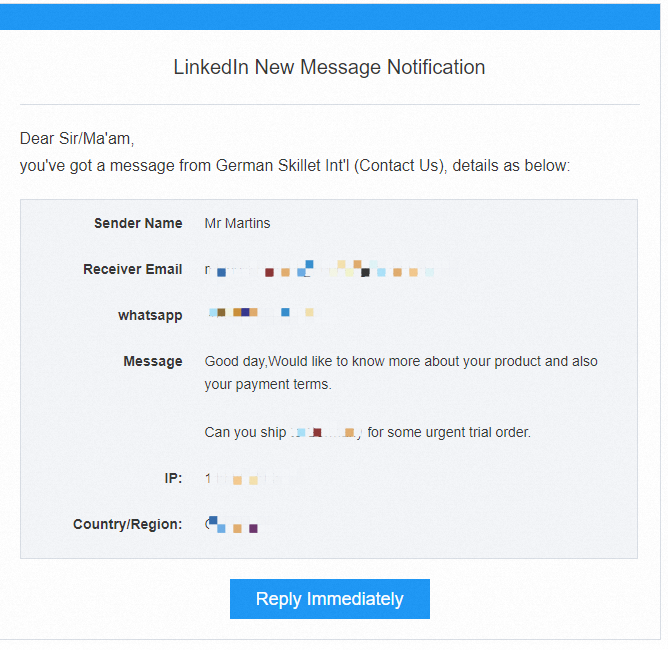Click the blurred receiver email address
The height and width of the screenshot is (650, 668).
(x=320, y=269)
